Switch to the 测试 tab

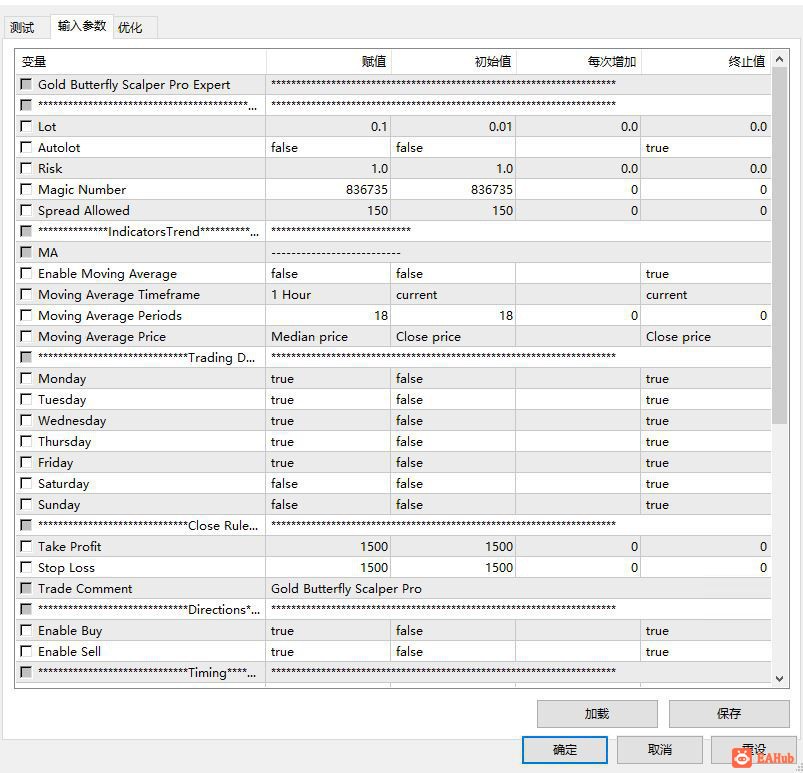pos(23,27)
